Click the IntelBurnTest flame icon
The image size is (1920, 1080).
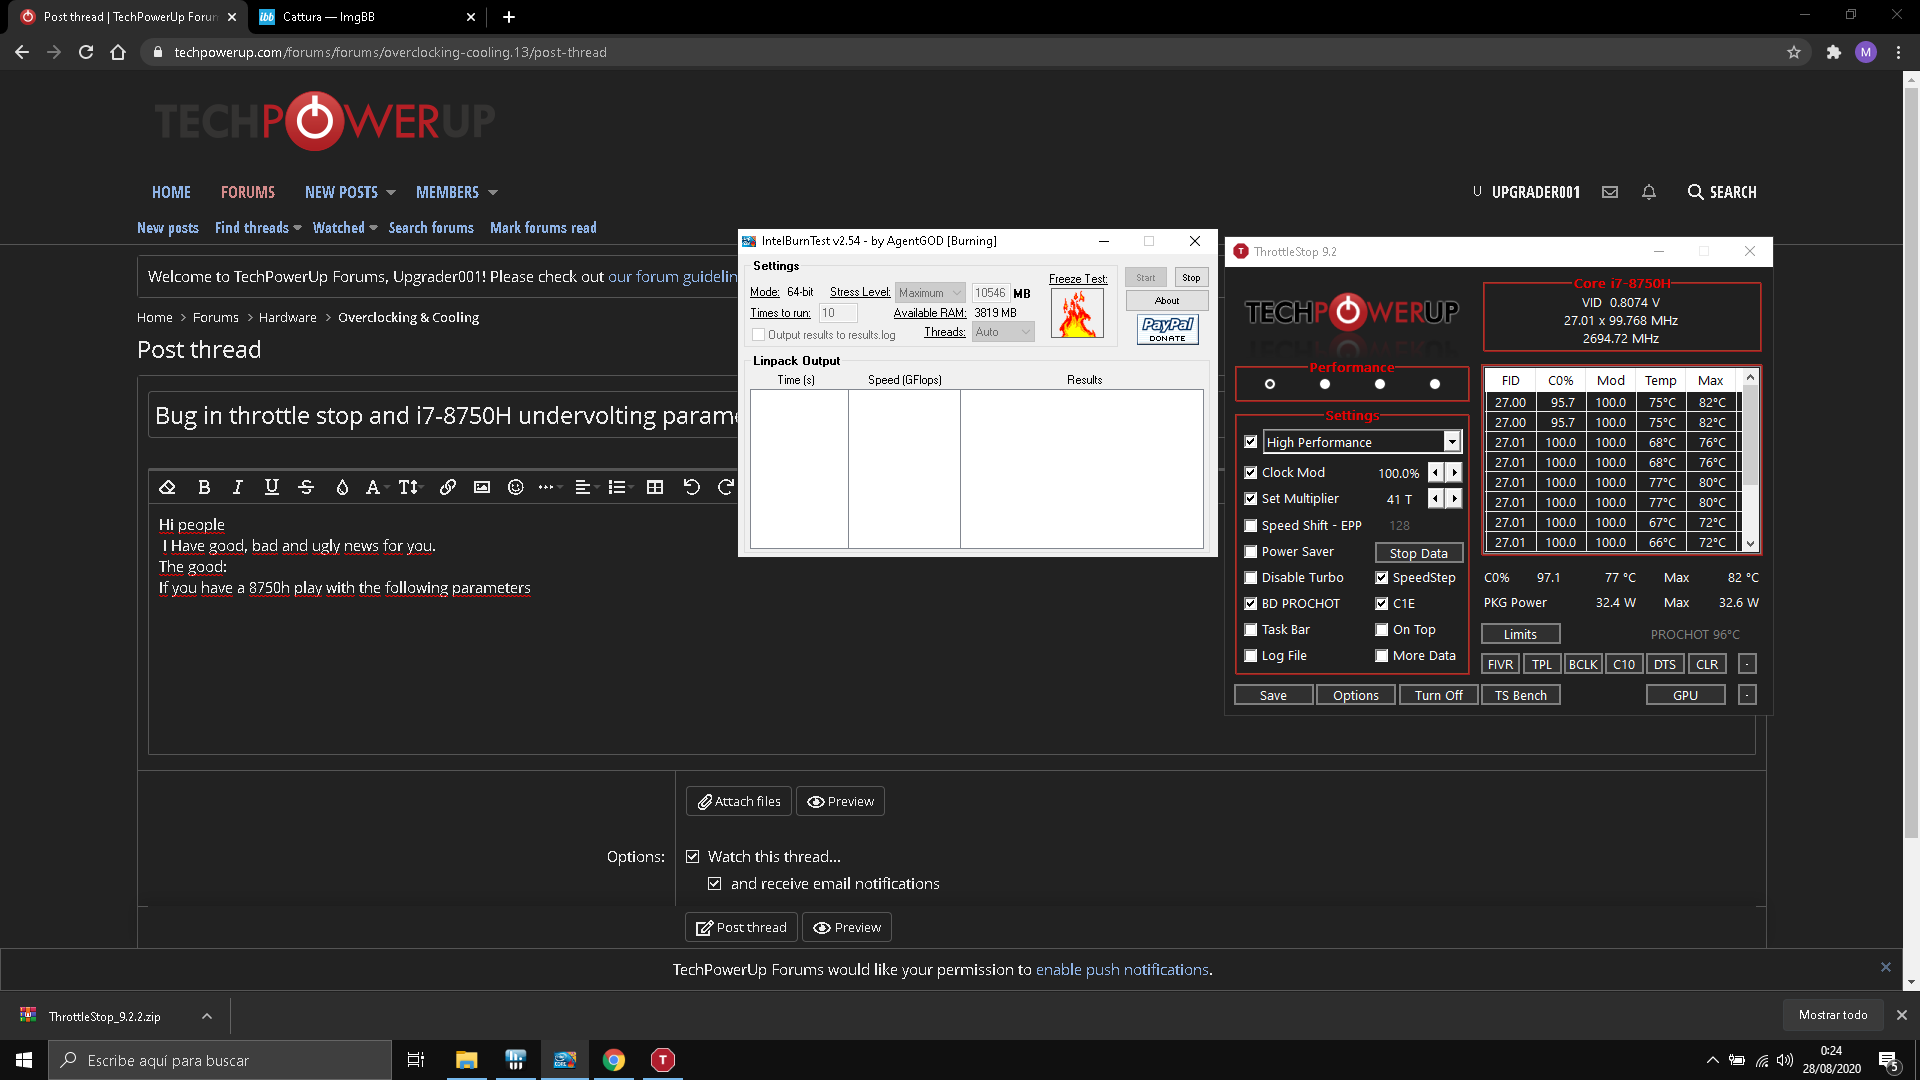(1077, 316)
